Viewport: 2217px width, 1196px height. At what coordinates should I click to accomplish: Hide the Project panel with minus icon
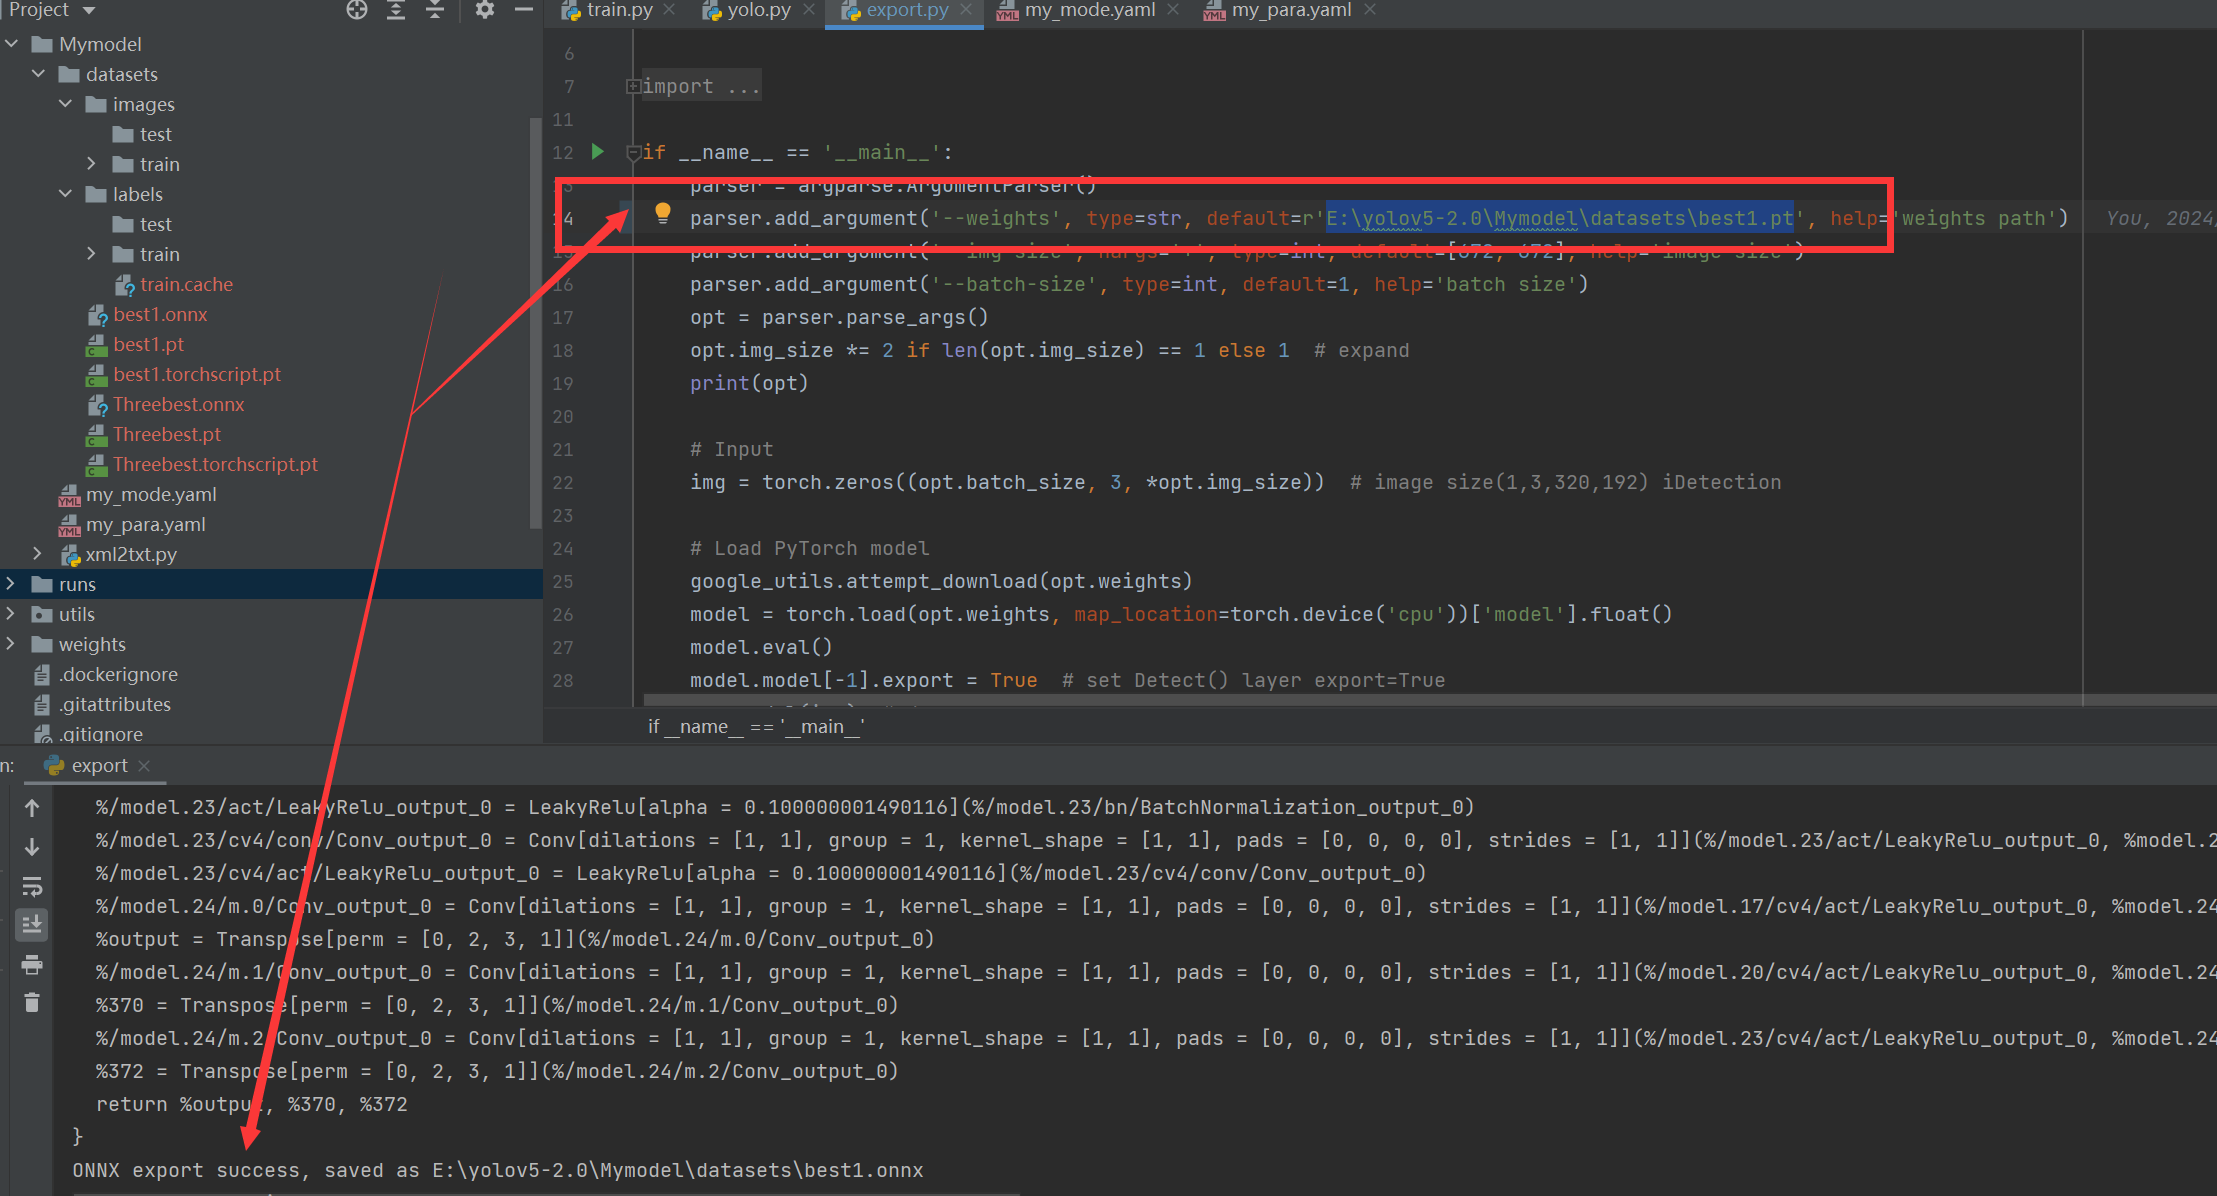[523, 10]
